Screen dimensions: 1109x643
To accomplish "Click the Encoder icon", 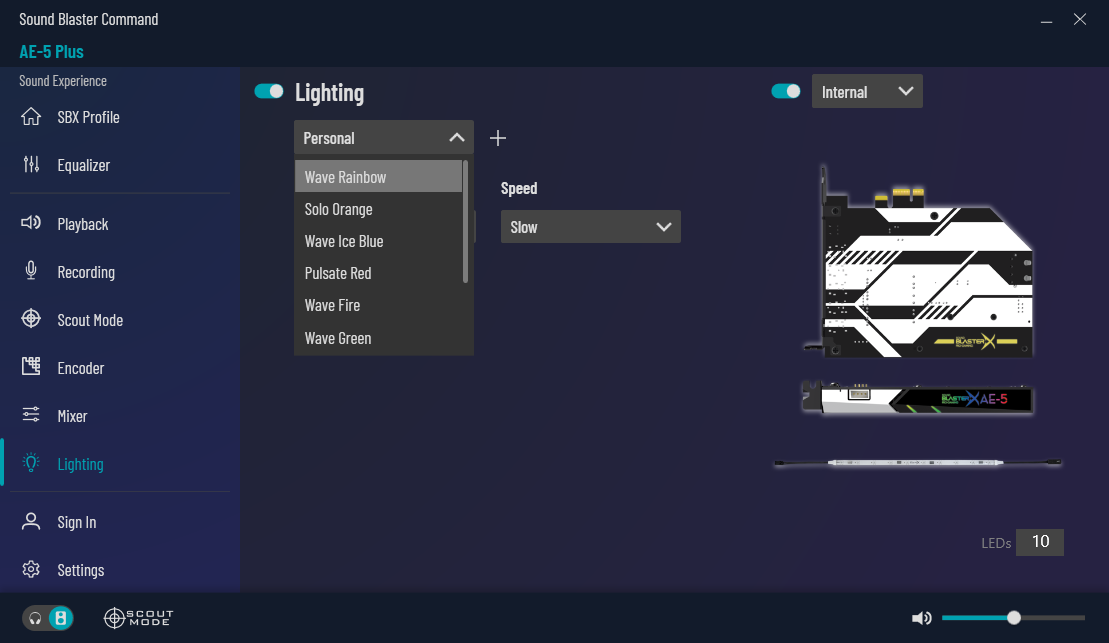I will [x=31, y=366].
